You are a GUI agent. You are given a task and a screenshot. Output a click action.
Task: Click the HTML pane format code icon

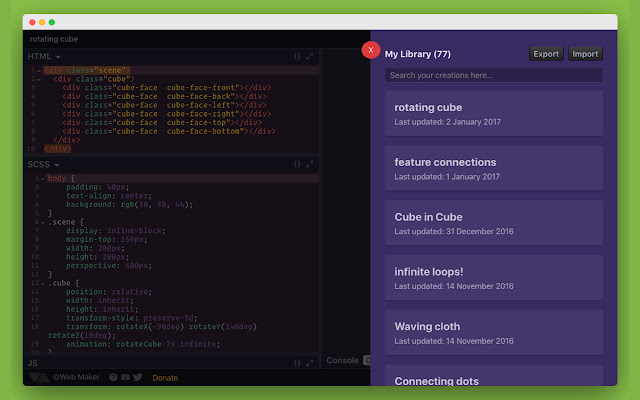pos(297,57)
